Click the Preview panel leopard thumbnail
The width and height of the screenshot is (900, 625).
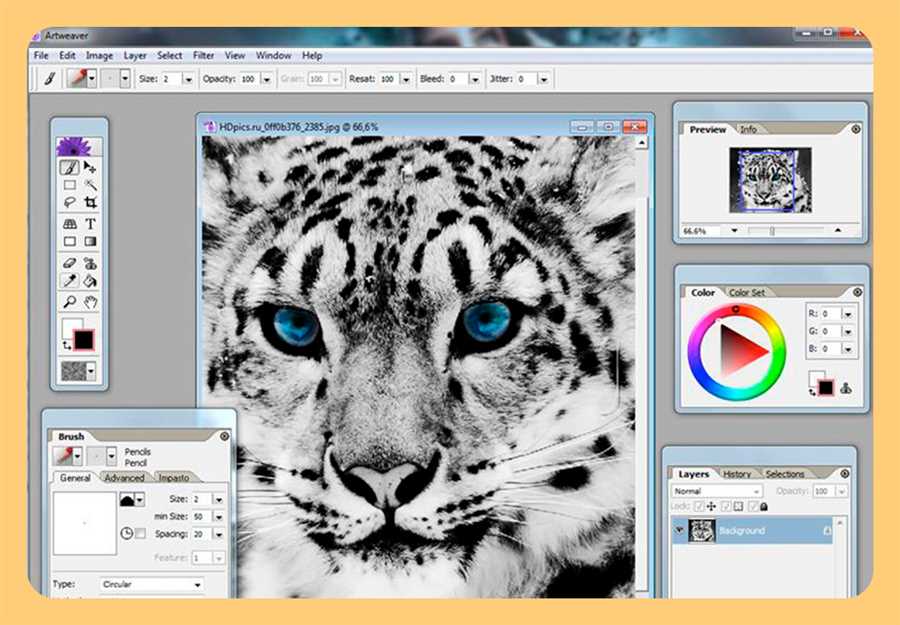770,180
